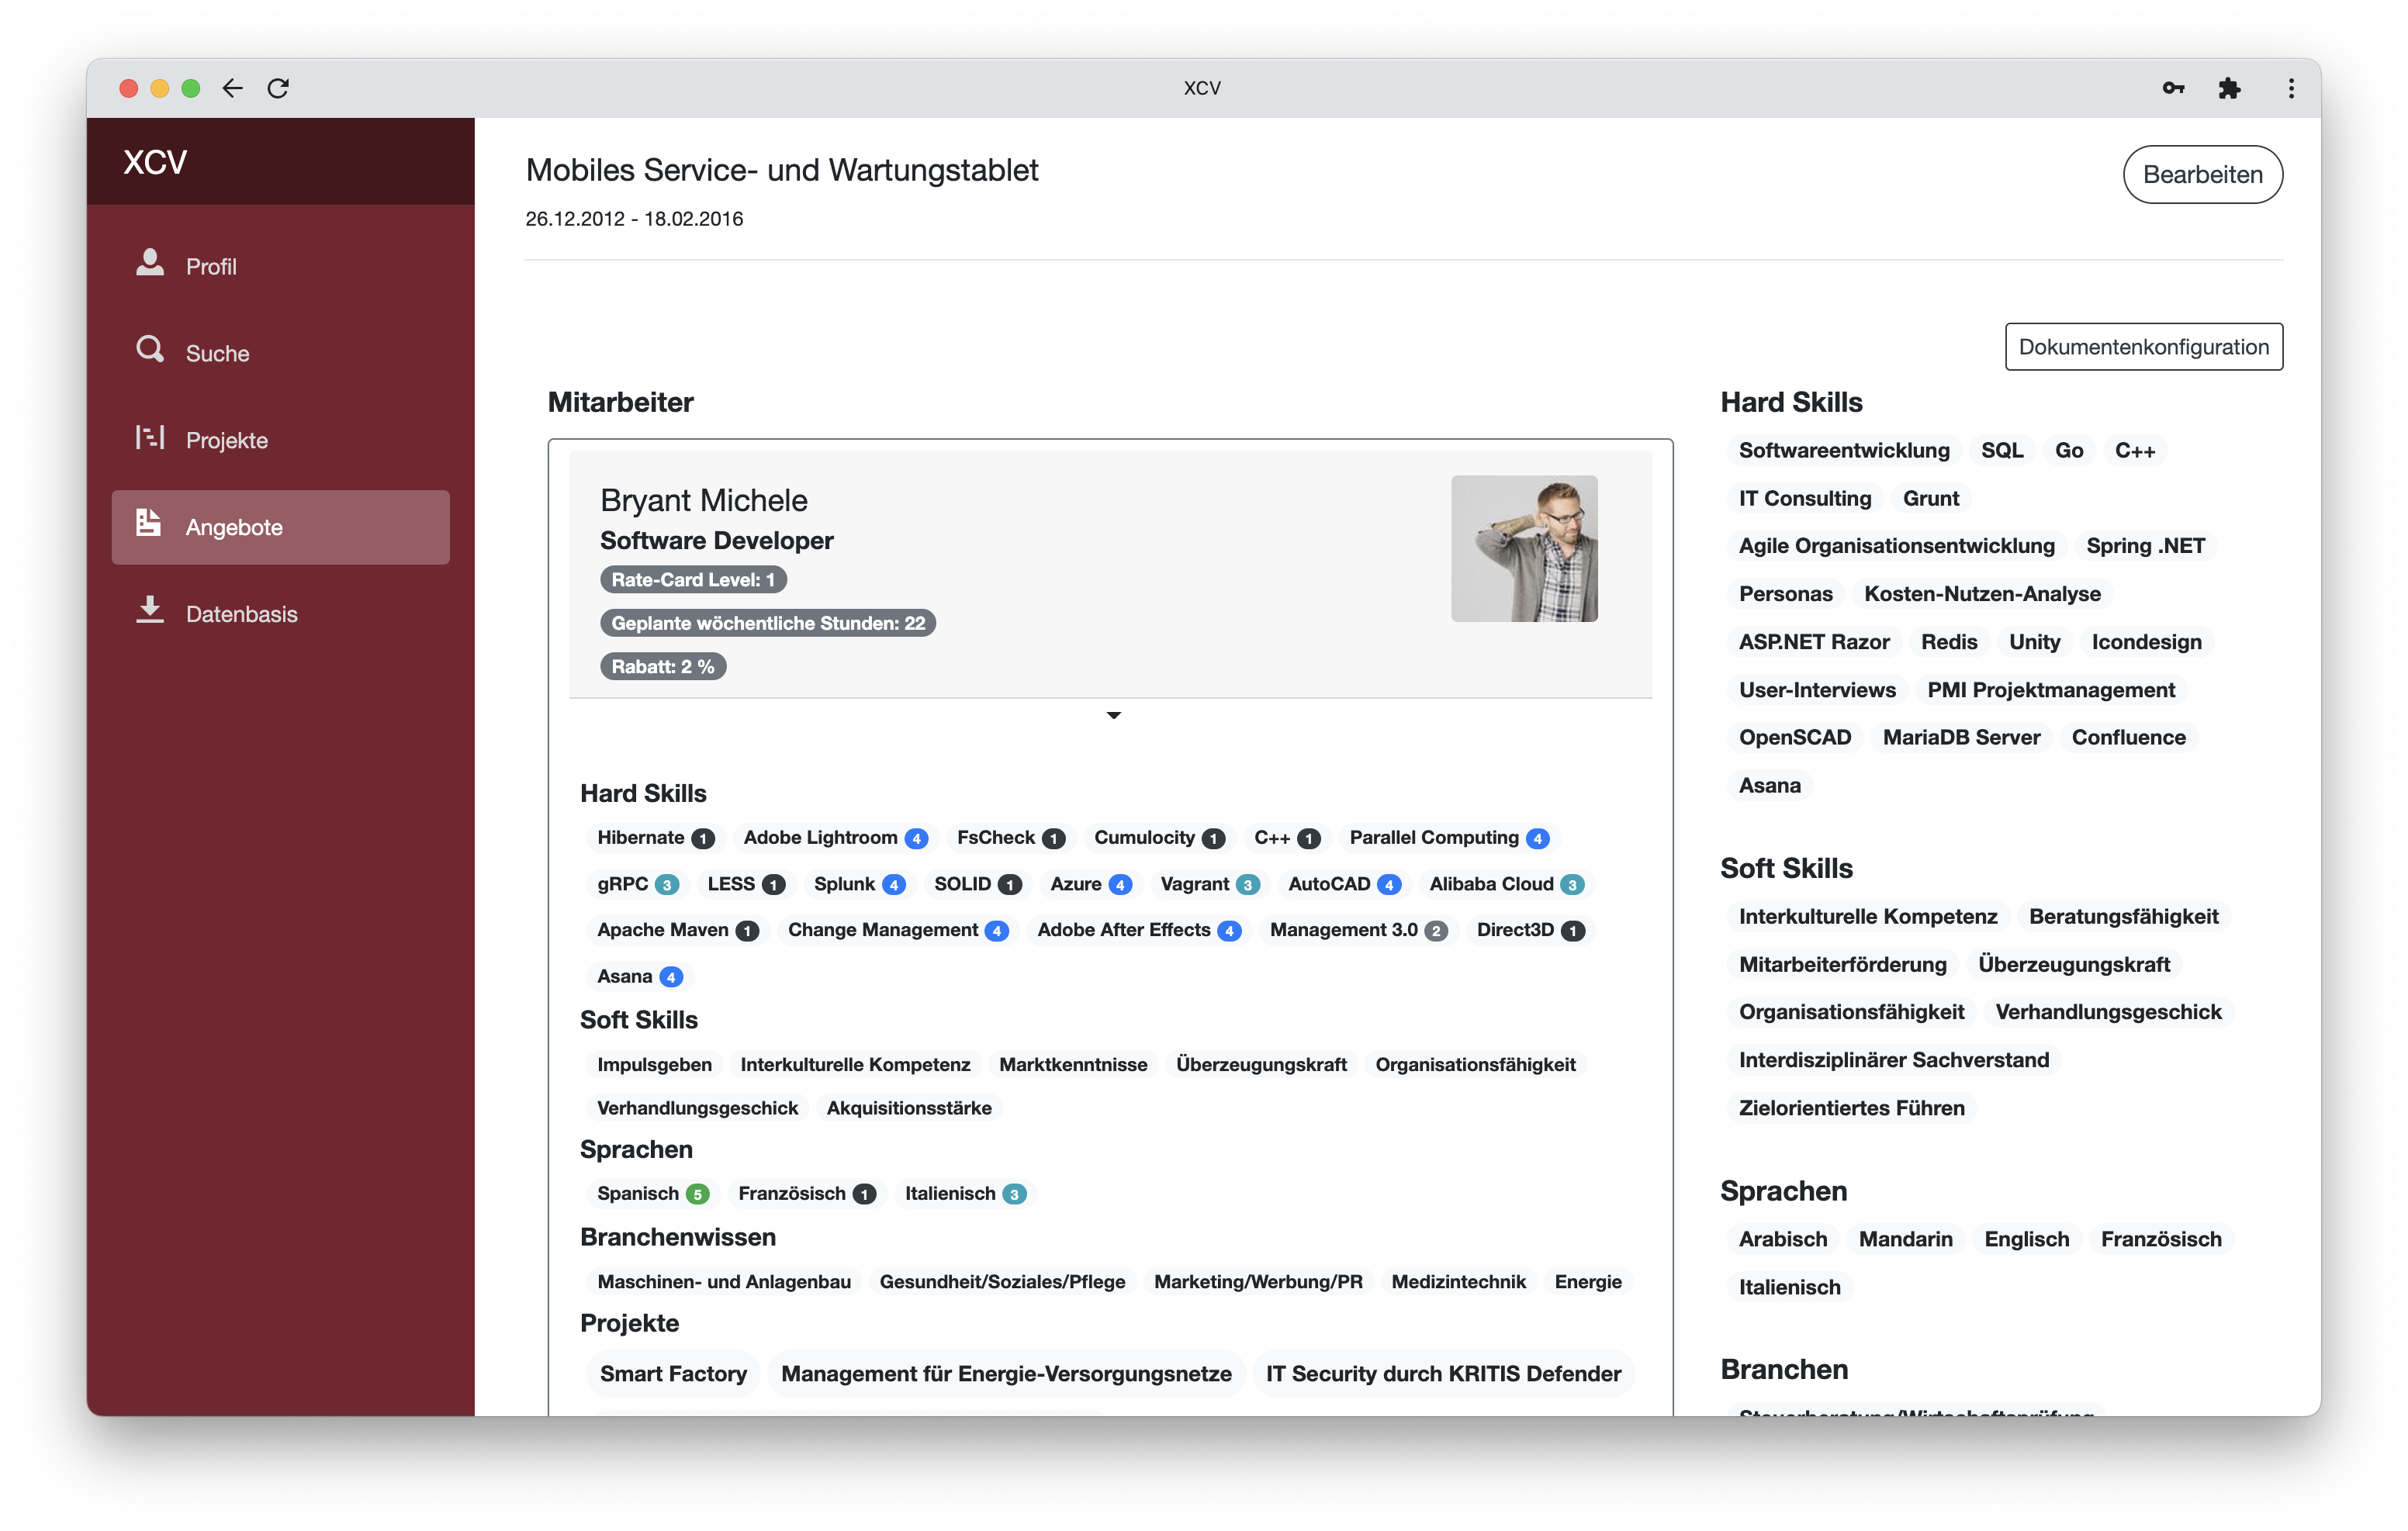This screenshot has height=1531, width=2408.
Task: Click the Kosten-Nutzen-Analyse tag
Action: point(1982,594)
